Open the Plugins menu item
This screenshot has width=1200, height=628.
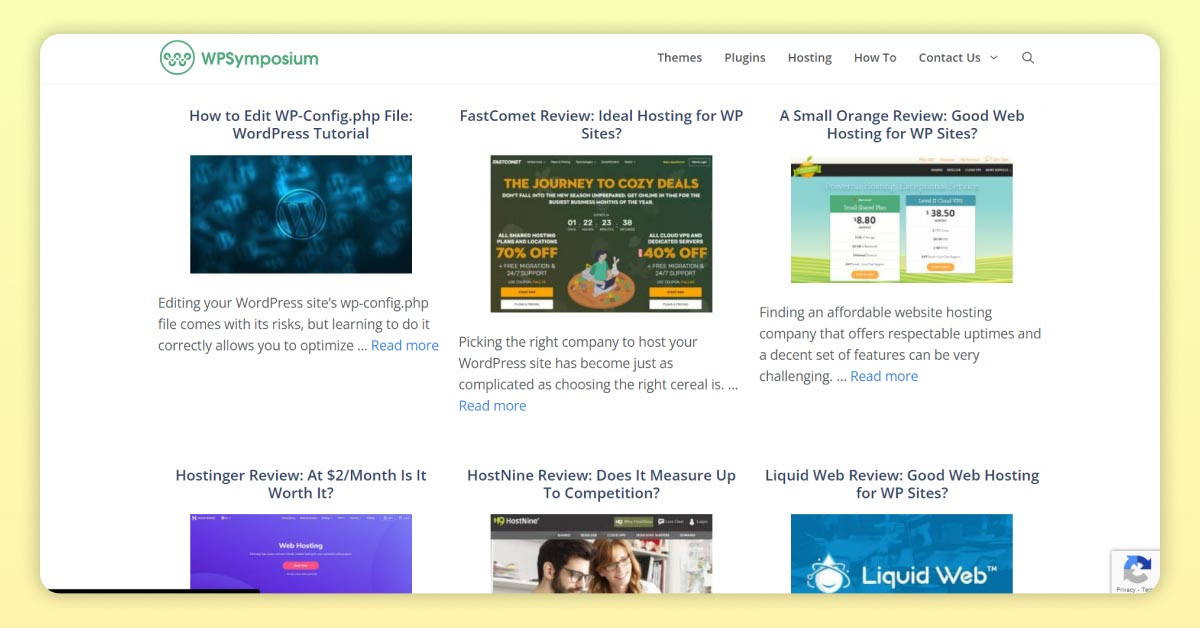click(745, 58)
